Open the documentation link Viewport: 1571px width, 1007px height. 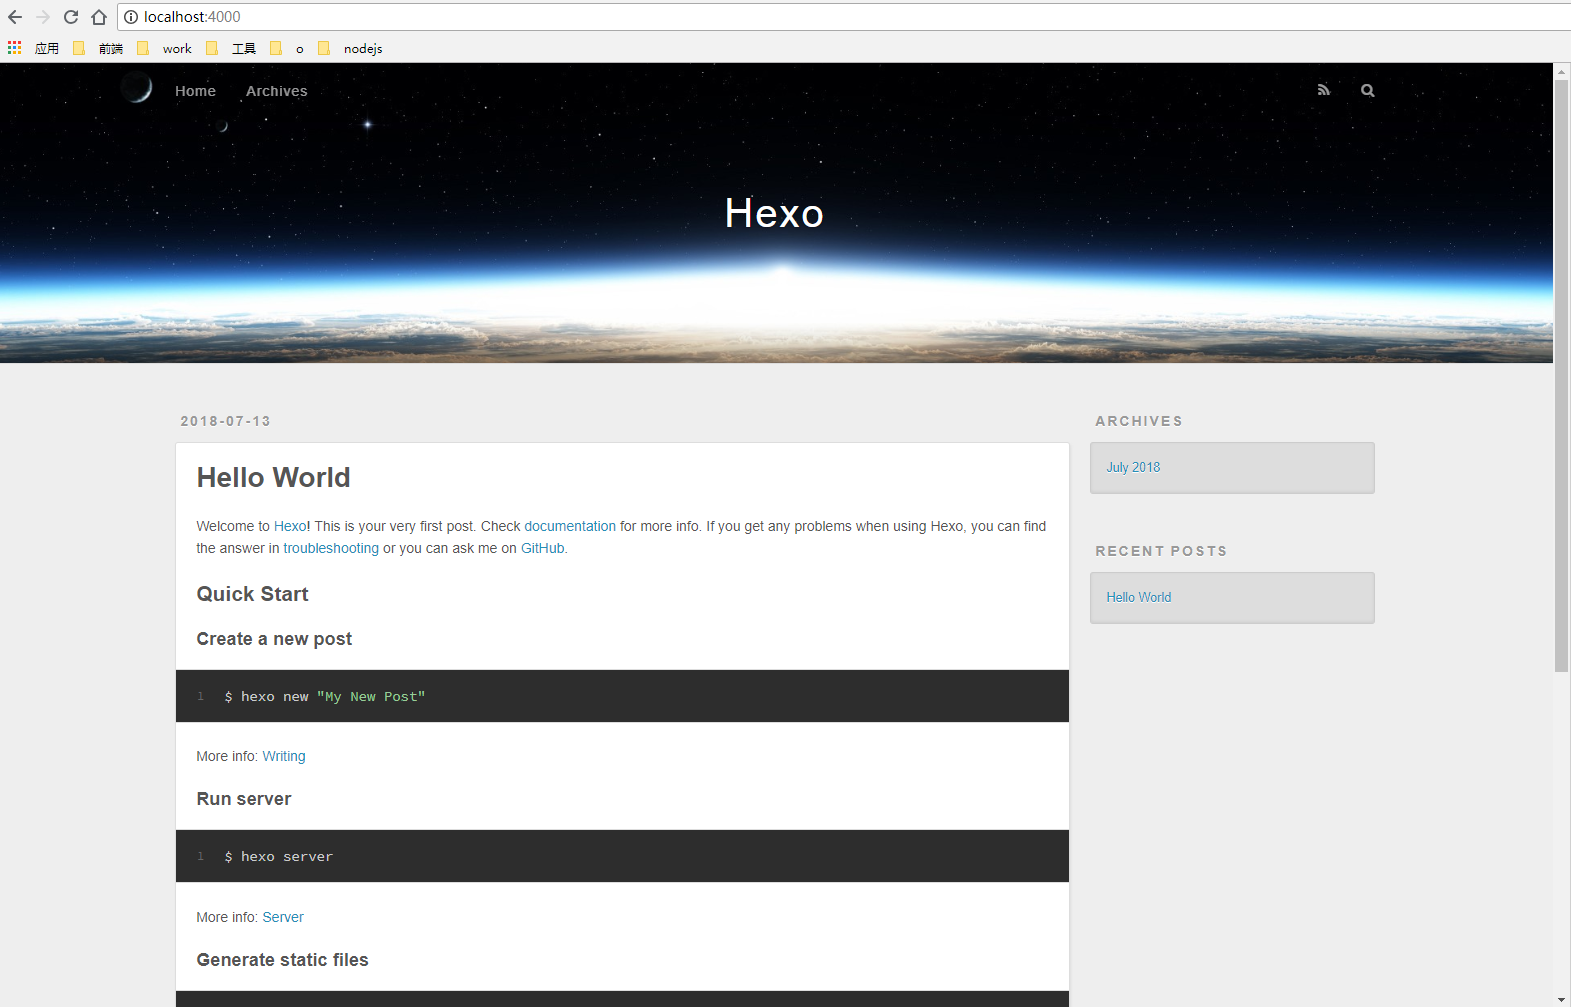[x=570, y=526]
